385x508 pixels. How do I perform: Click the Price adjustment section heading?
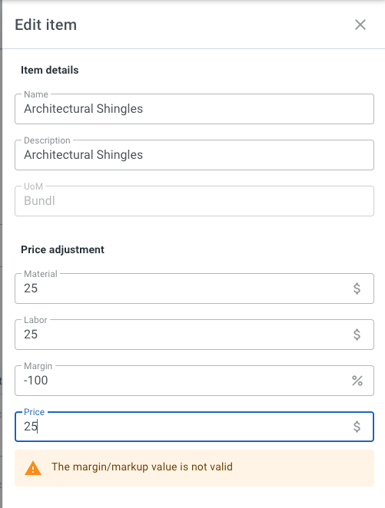click(63, 249)
